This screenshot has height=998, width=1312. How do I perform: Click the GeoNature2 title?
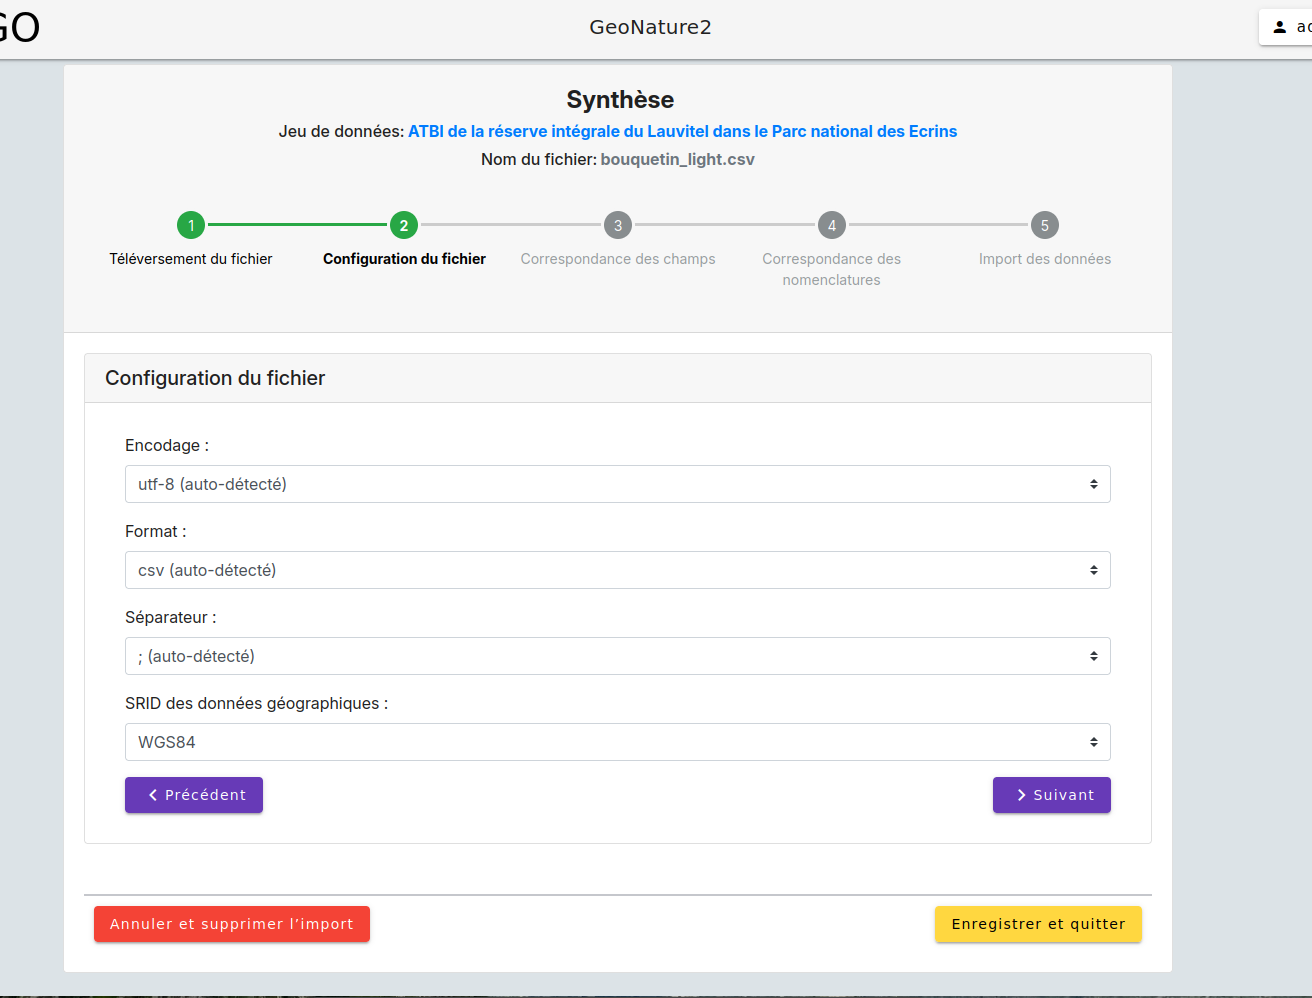pos(650,27)
